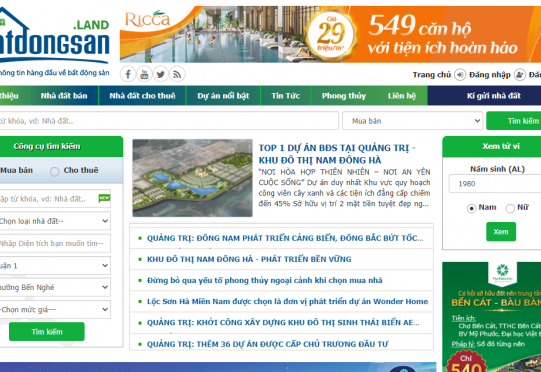Open the Phường Bến Nghé ward dropdown
This screenshot has width=541, height=372.
[x=55, y=287]
